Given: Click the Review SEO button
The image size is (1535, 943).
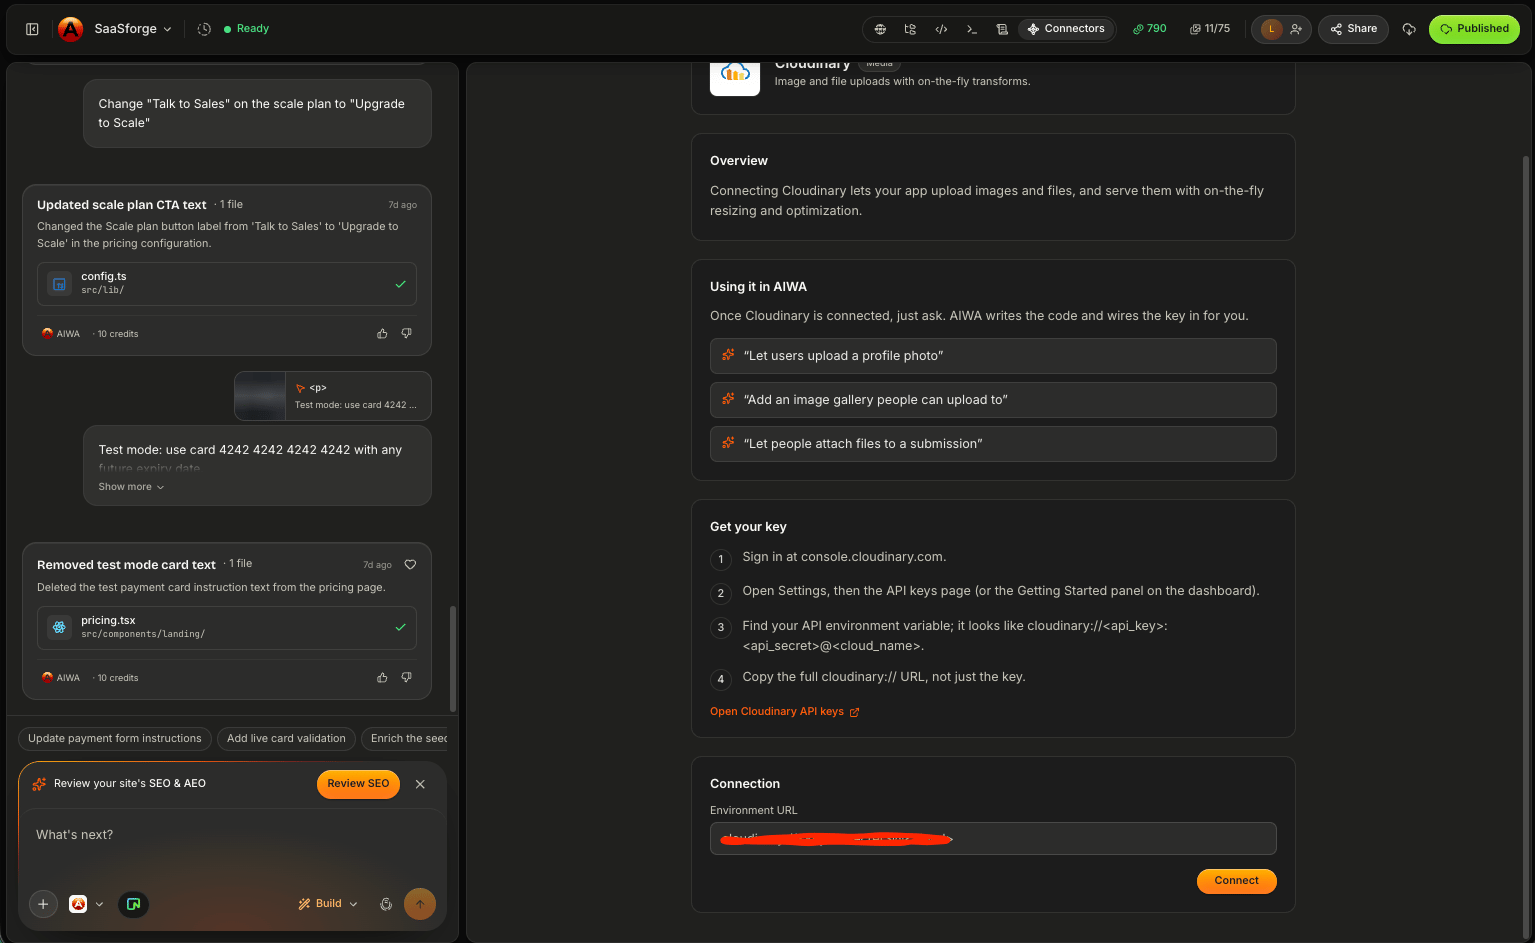Looking at the screenshot, I should click(358, 784).
